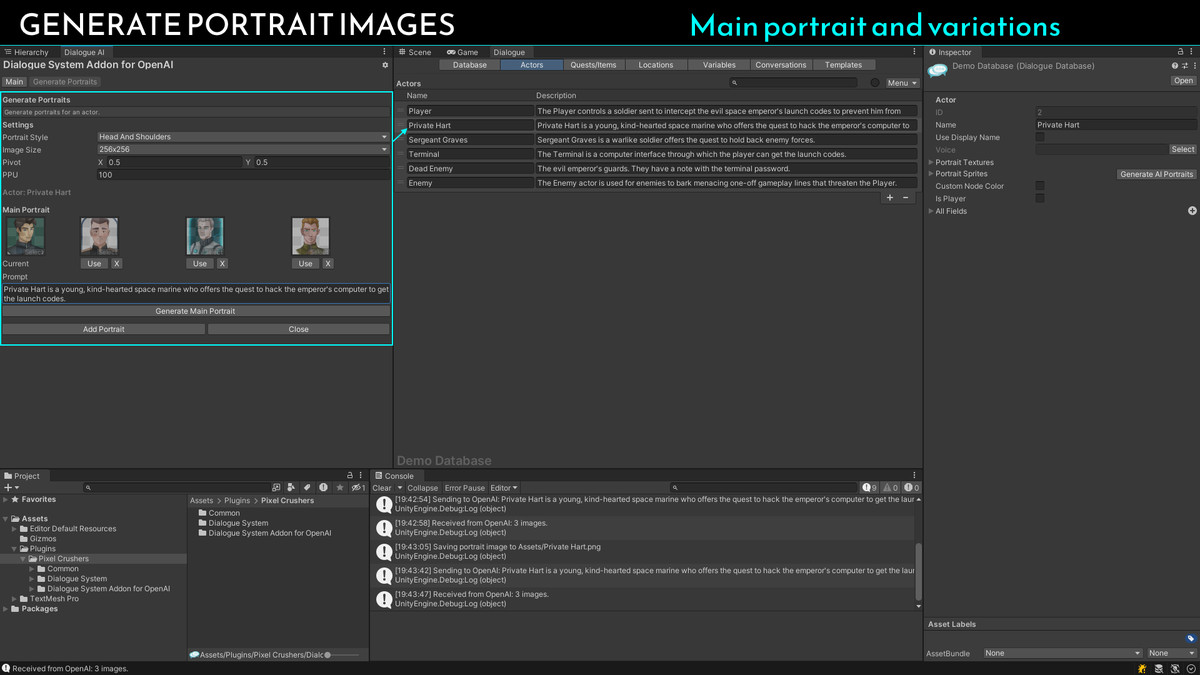Open Quests/Items database tab
1200x675 pixels.
click(x=593, y=65)
